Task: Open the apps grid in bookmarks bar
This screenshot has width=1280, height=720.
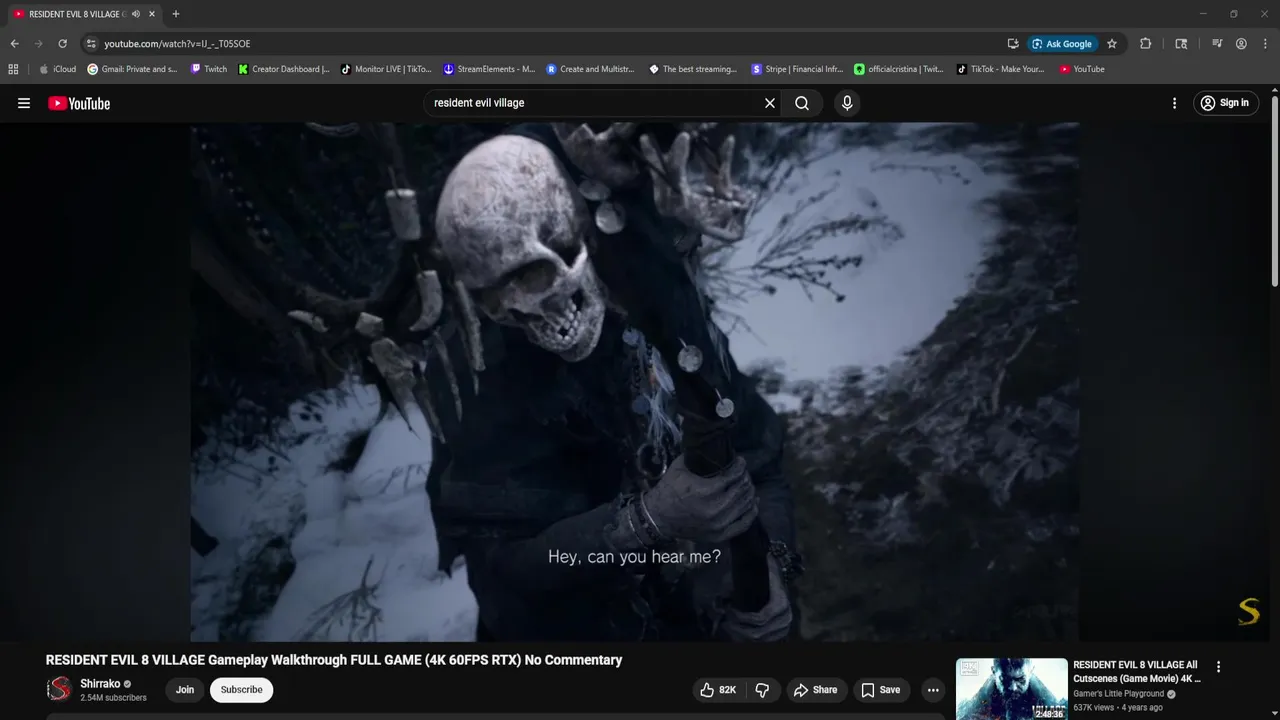Action: (x=13, y=69)
